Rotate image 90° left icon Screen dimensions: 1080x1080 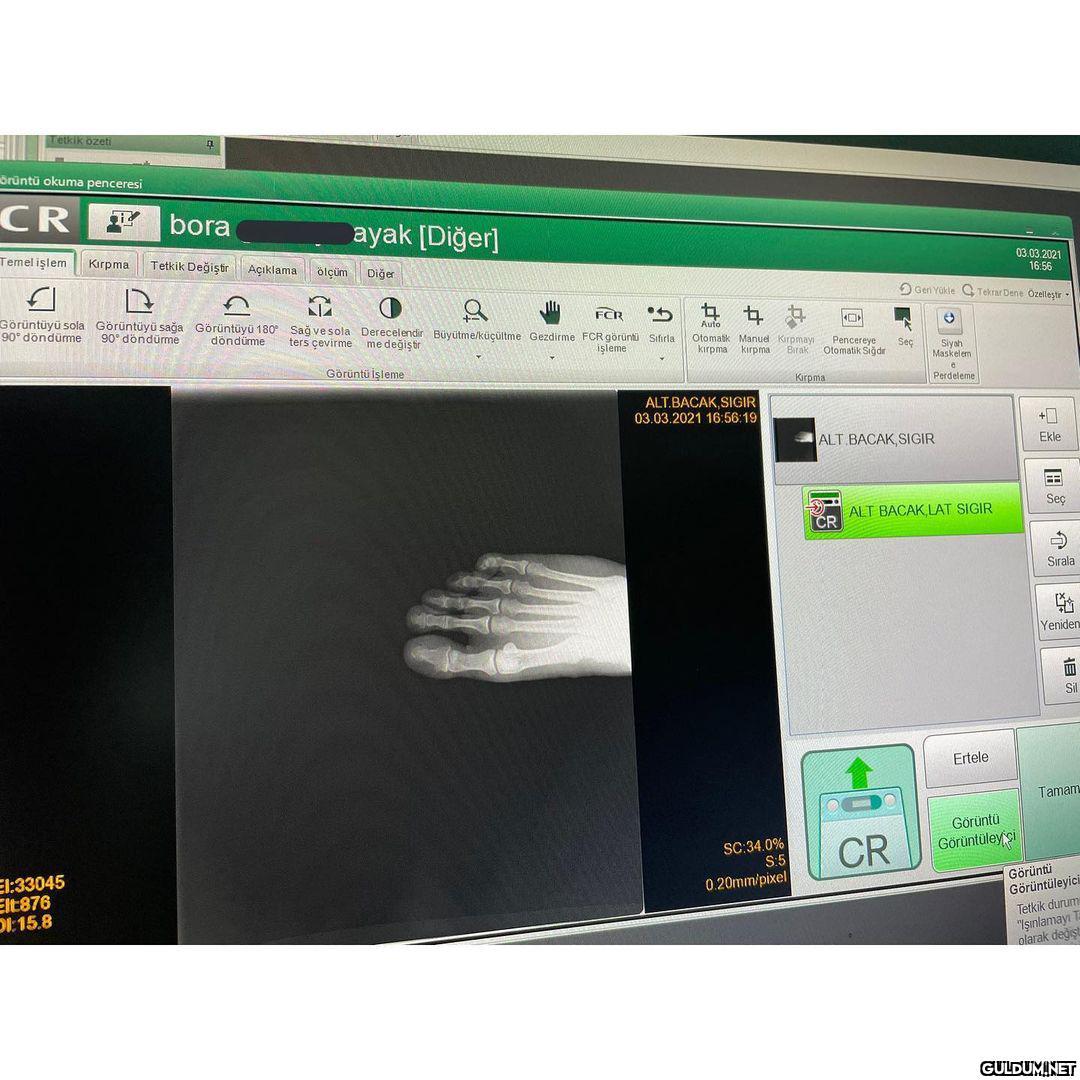41,300
